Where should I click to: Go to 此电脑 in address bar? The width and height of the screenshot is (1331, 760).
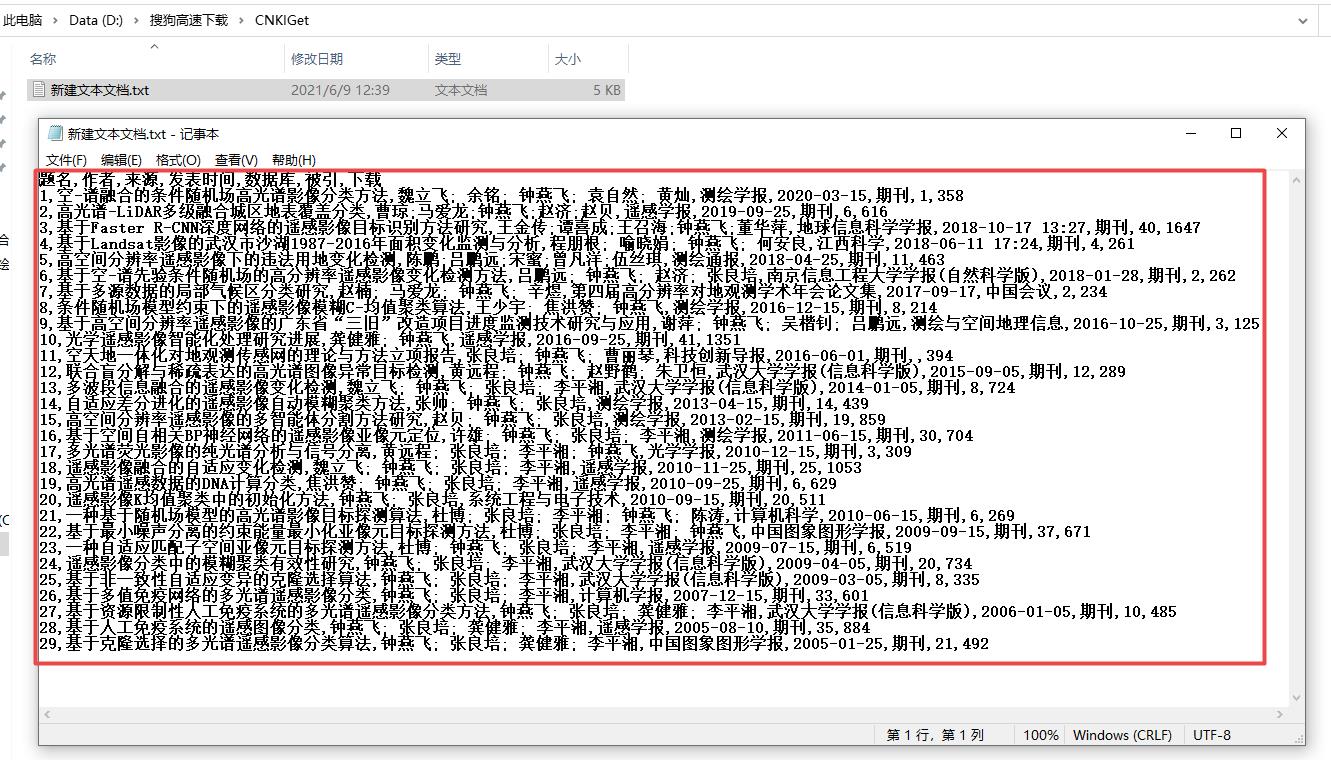22,20
